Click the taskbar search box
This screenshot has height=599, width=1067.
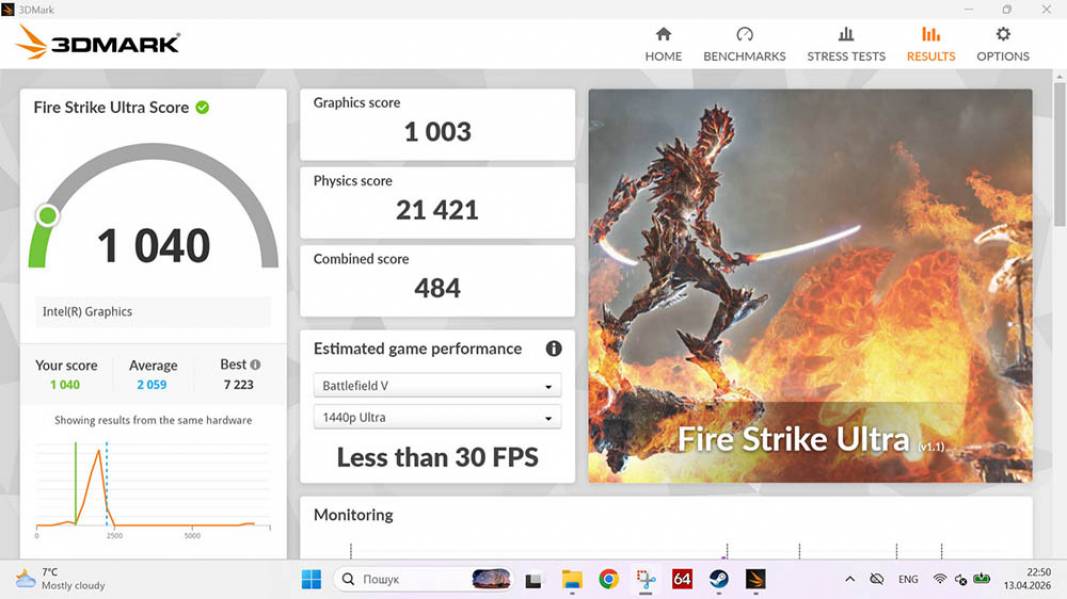pos(423,579)
